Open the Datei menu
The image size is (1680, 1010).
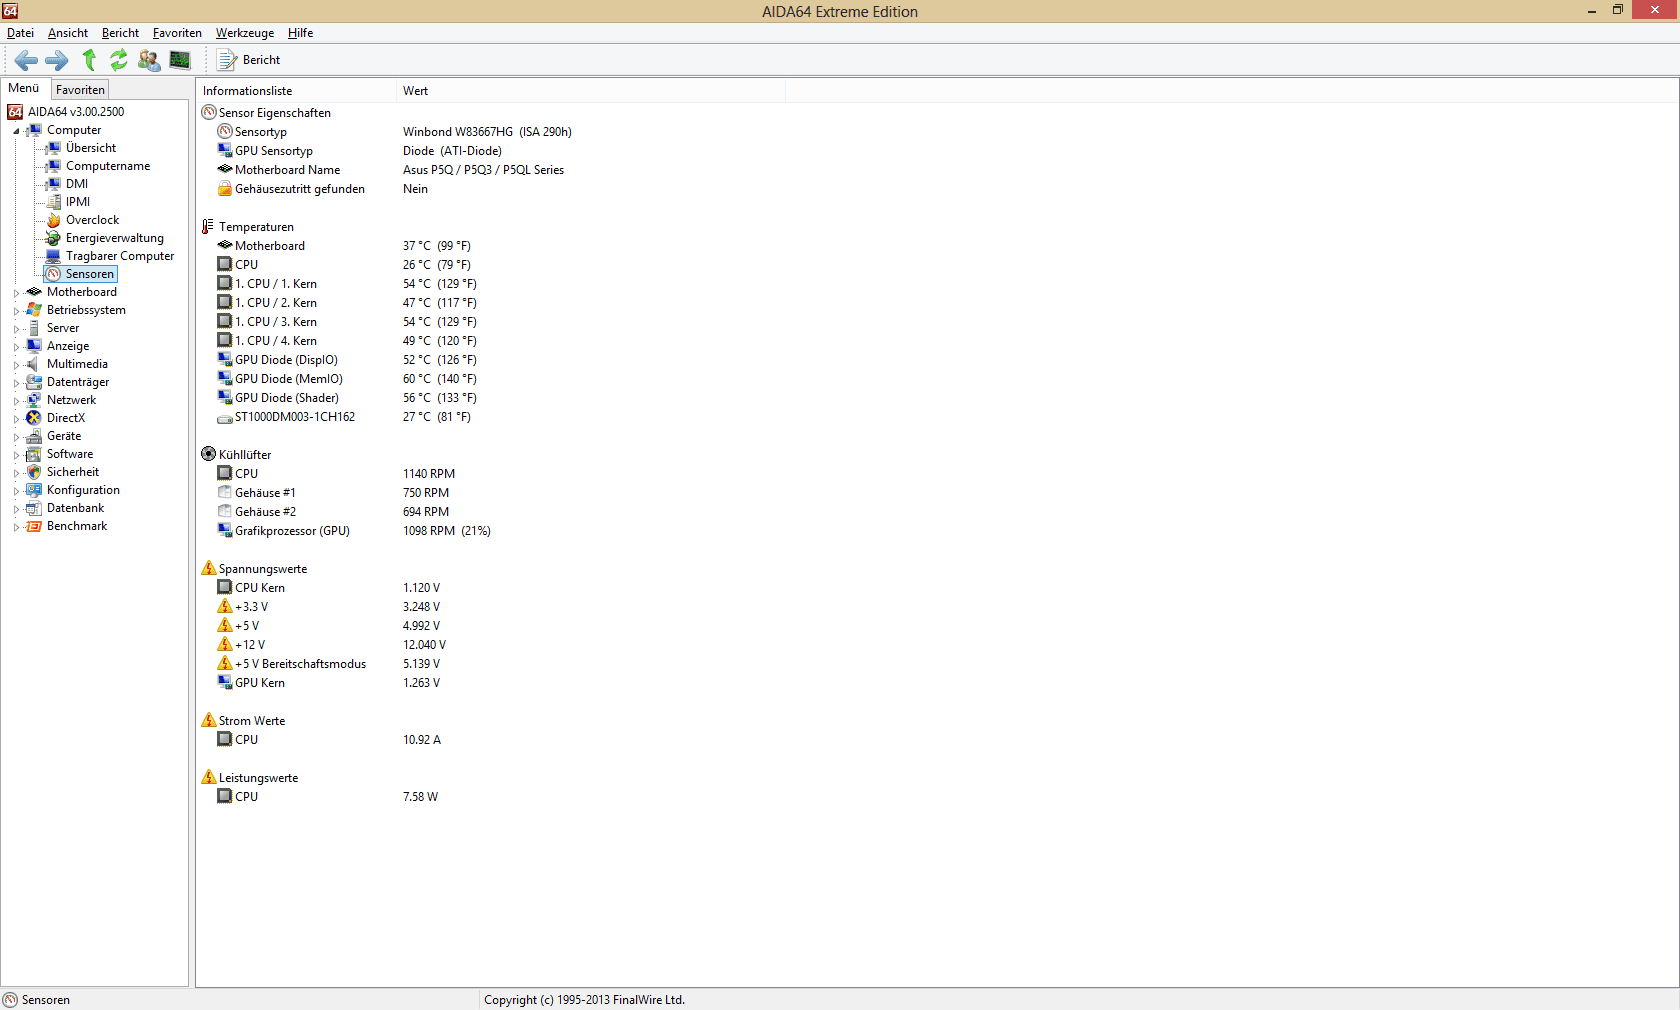(x=20, y=33)
